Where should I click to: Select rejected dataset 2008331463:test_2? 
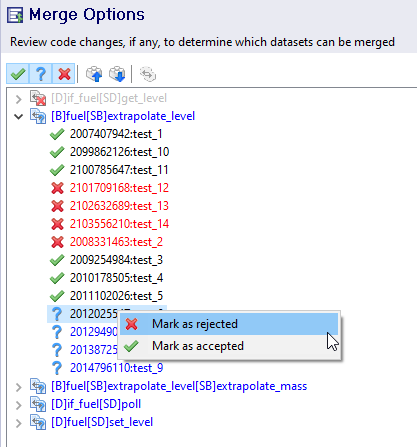pyautogui.click(x=116, y=242)
